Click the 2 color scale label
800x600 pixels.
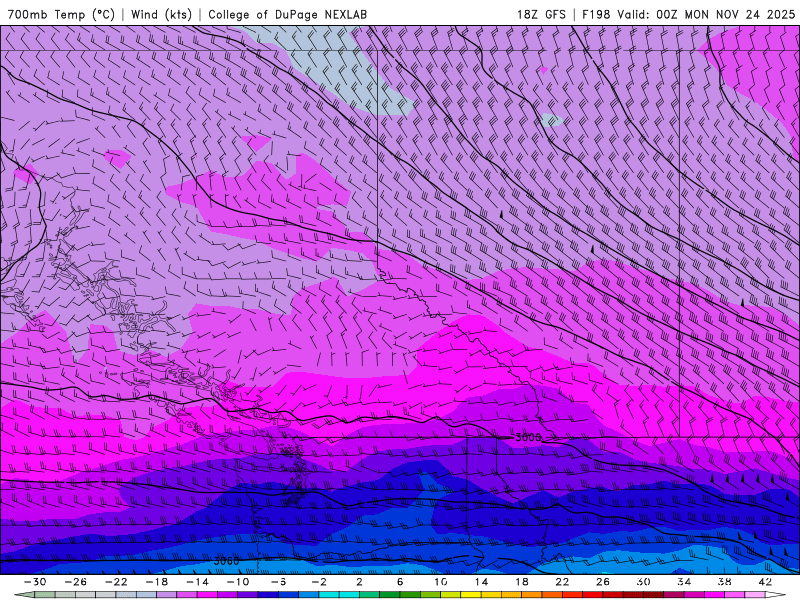click(x=359, y=582)
